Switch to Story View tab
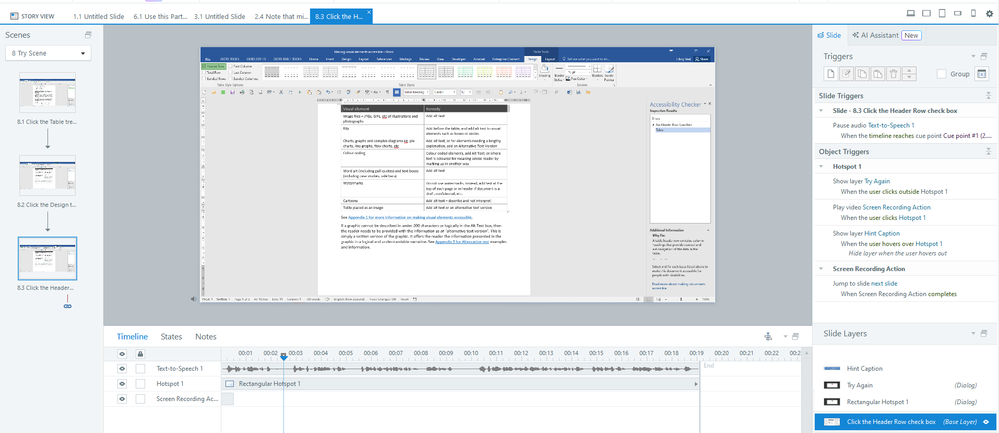The width and height of the screenshot is (999, 433). click(33, 15)
